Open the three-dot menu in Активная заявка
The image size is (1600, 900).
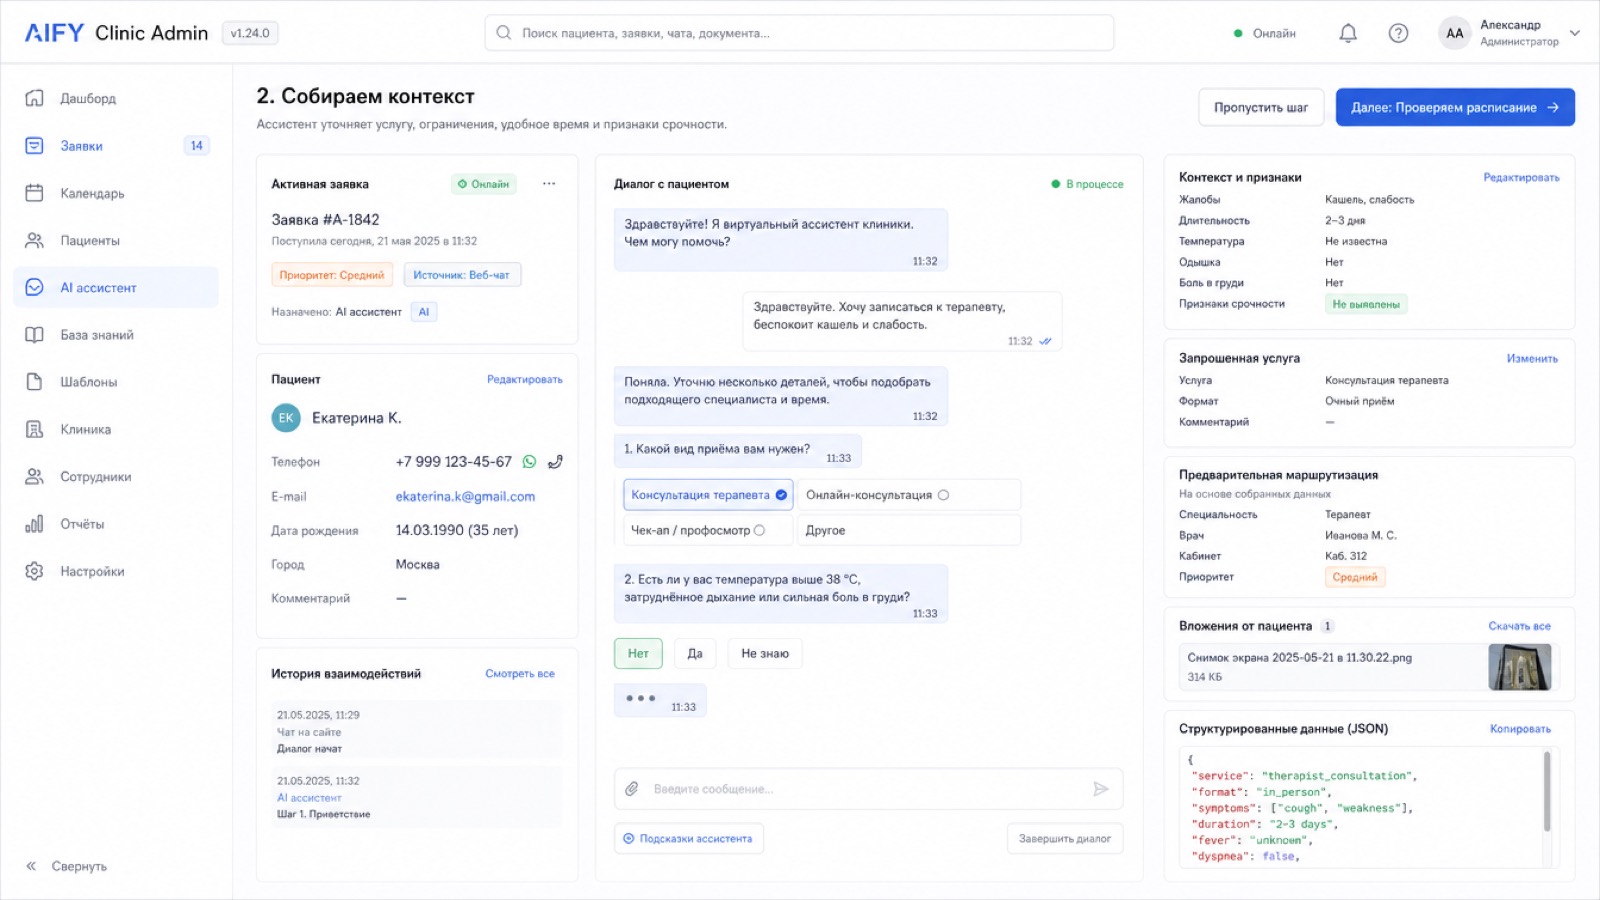tap(549, 184)
